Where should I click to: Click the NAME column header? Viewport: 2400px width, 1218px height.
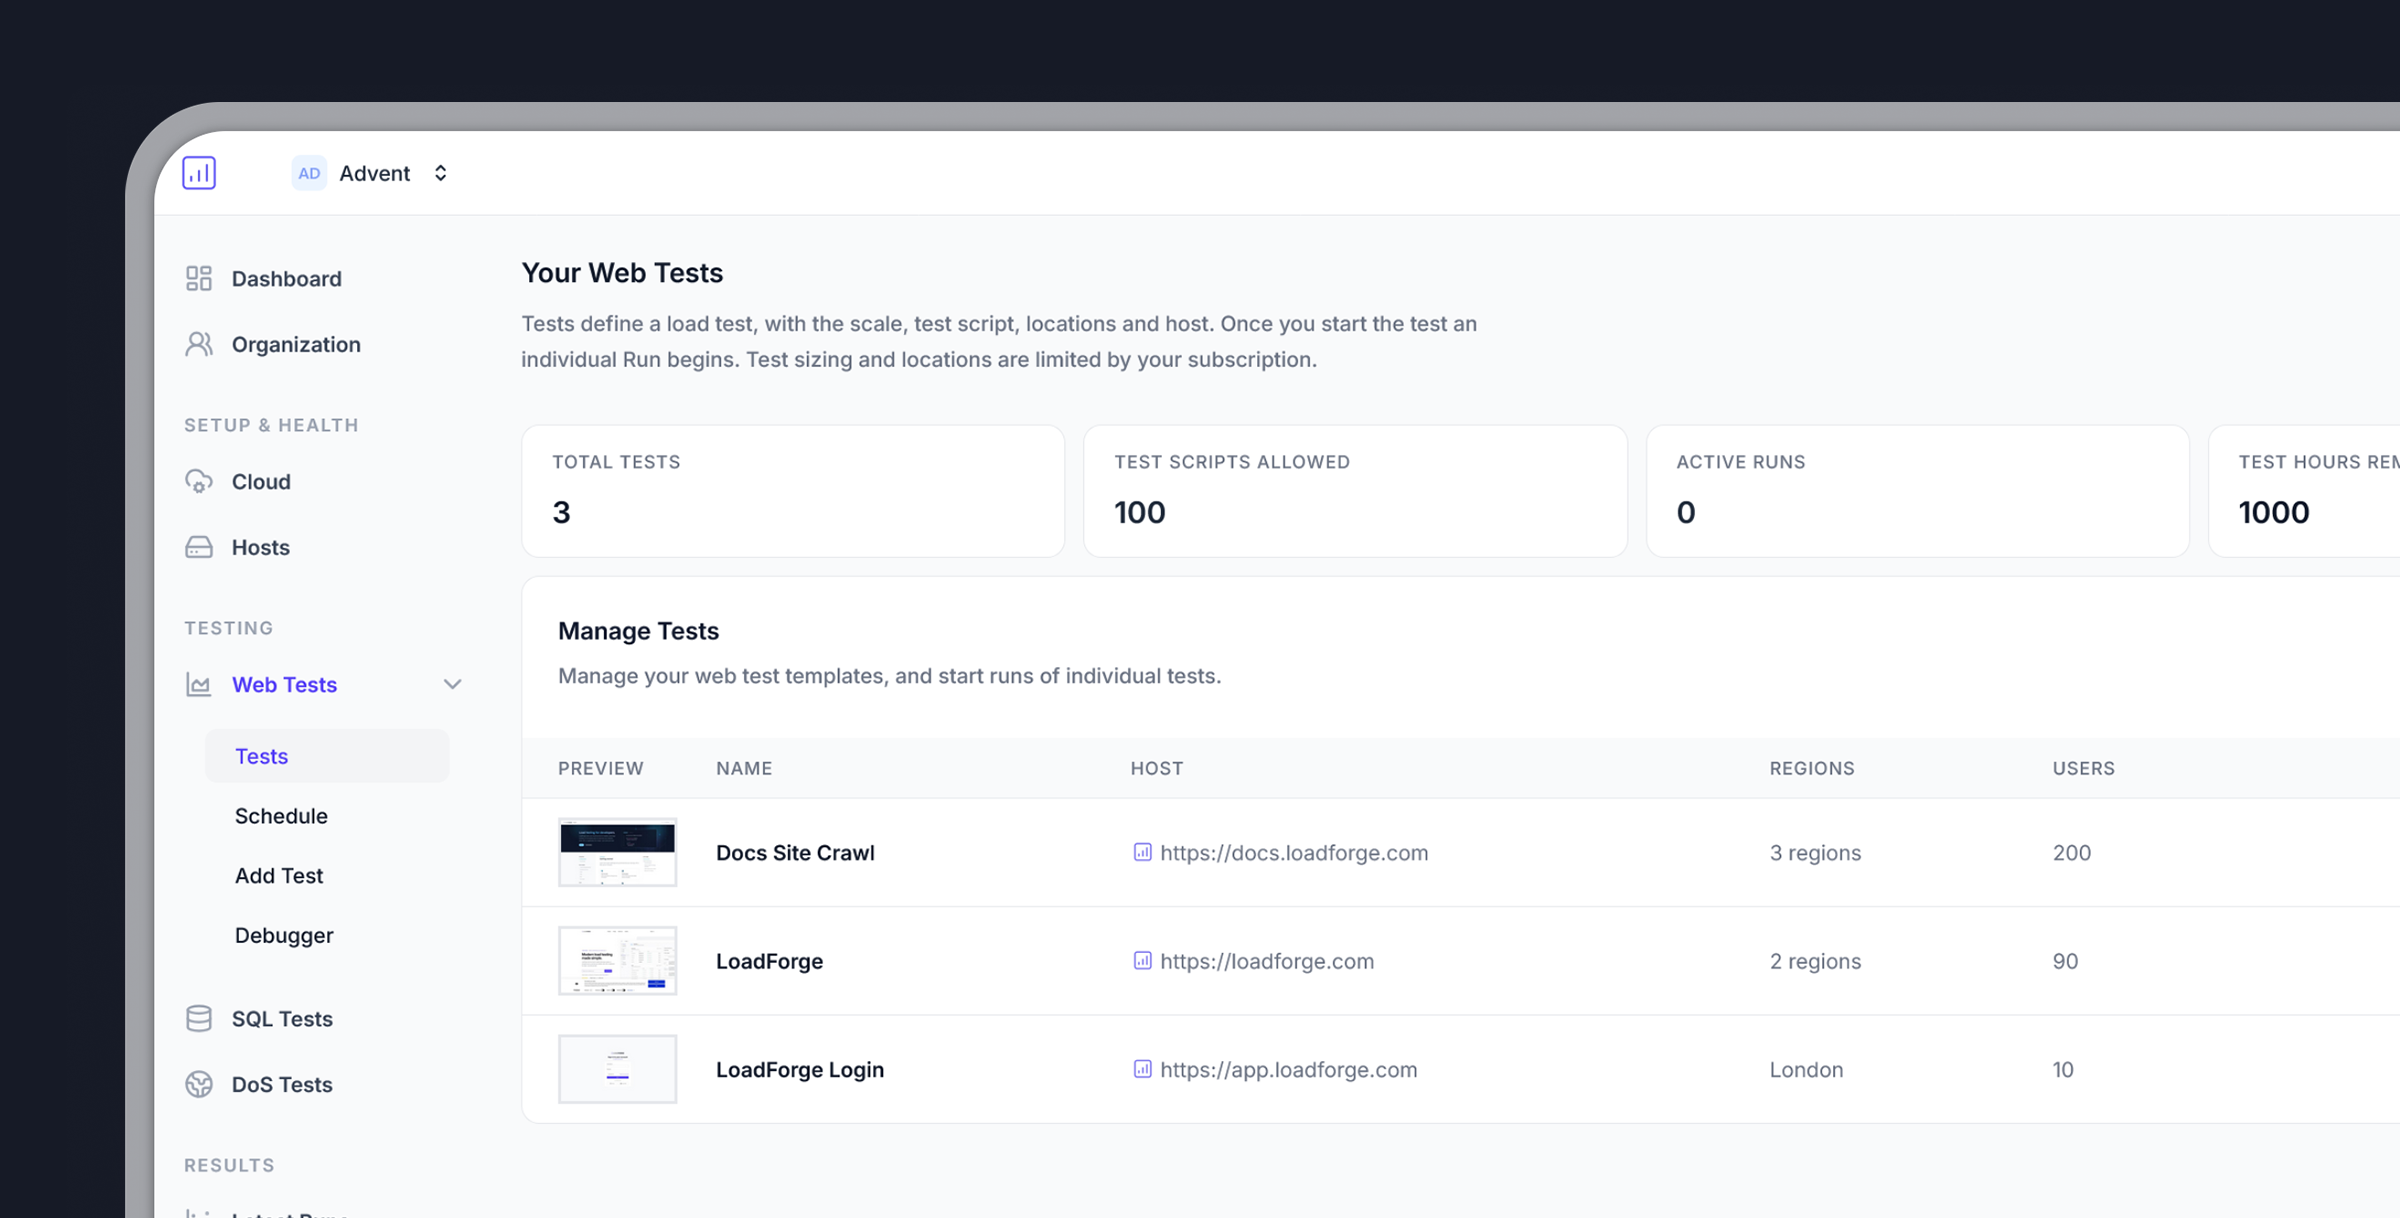744,768
